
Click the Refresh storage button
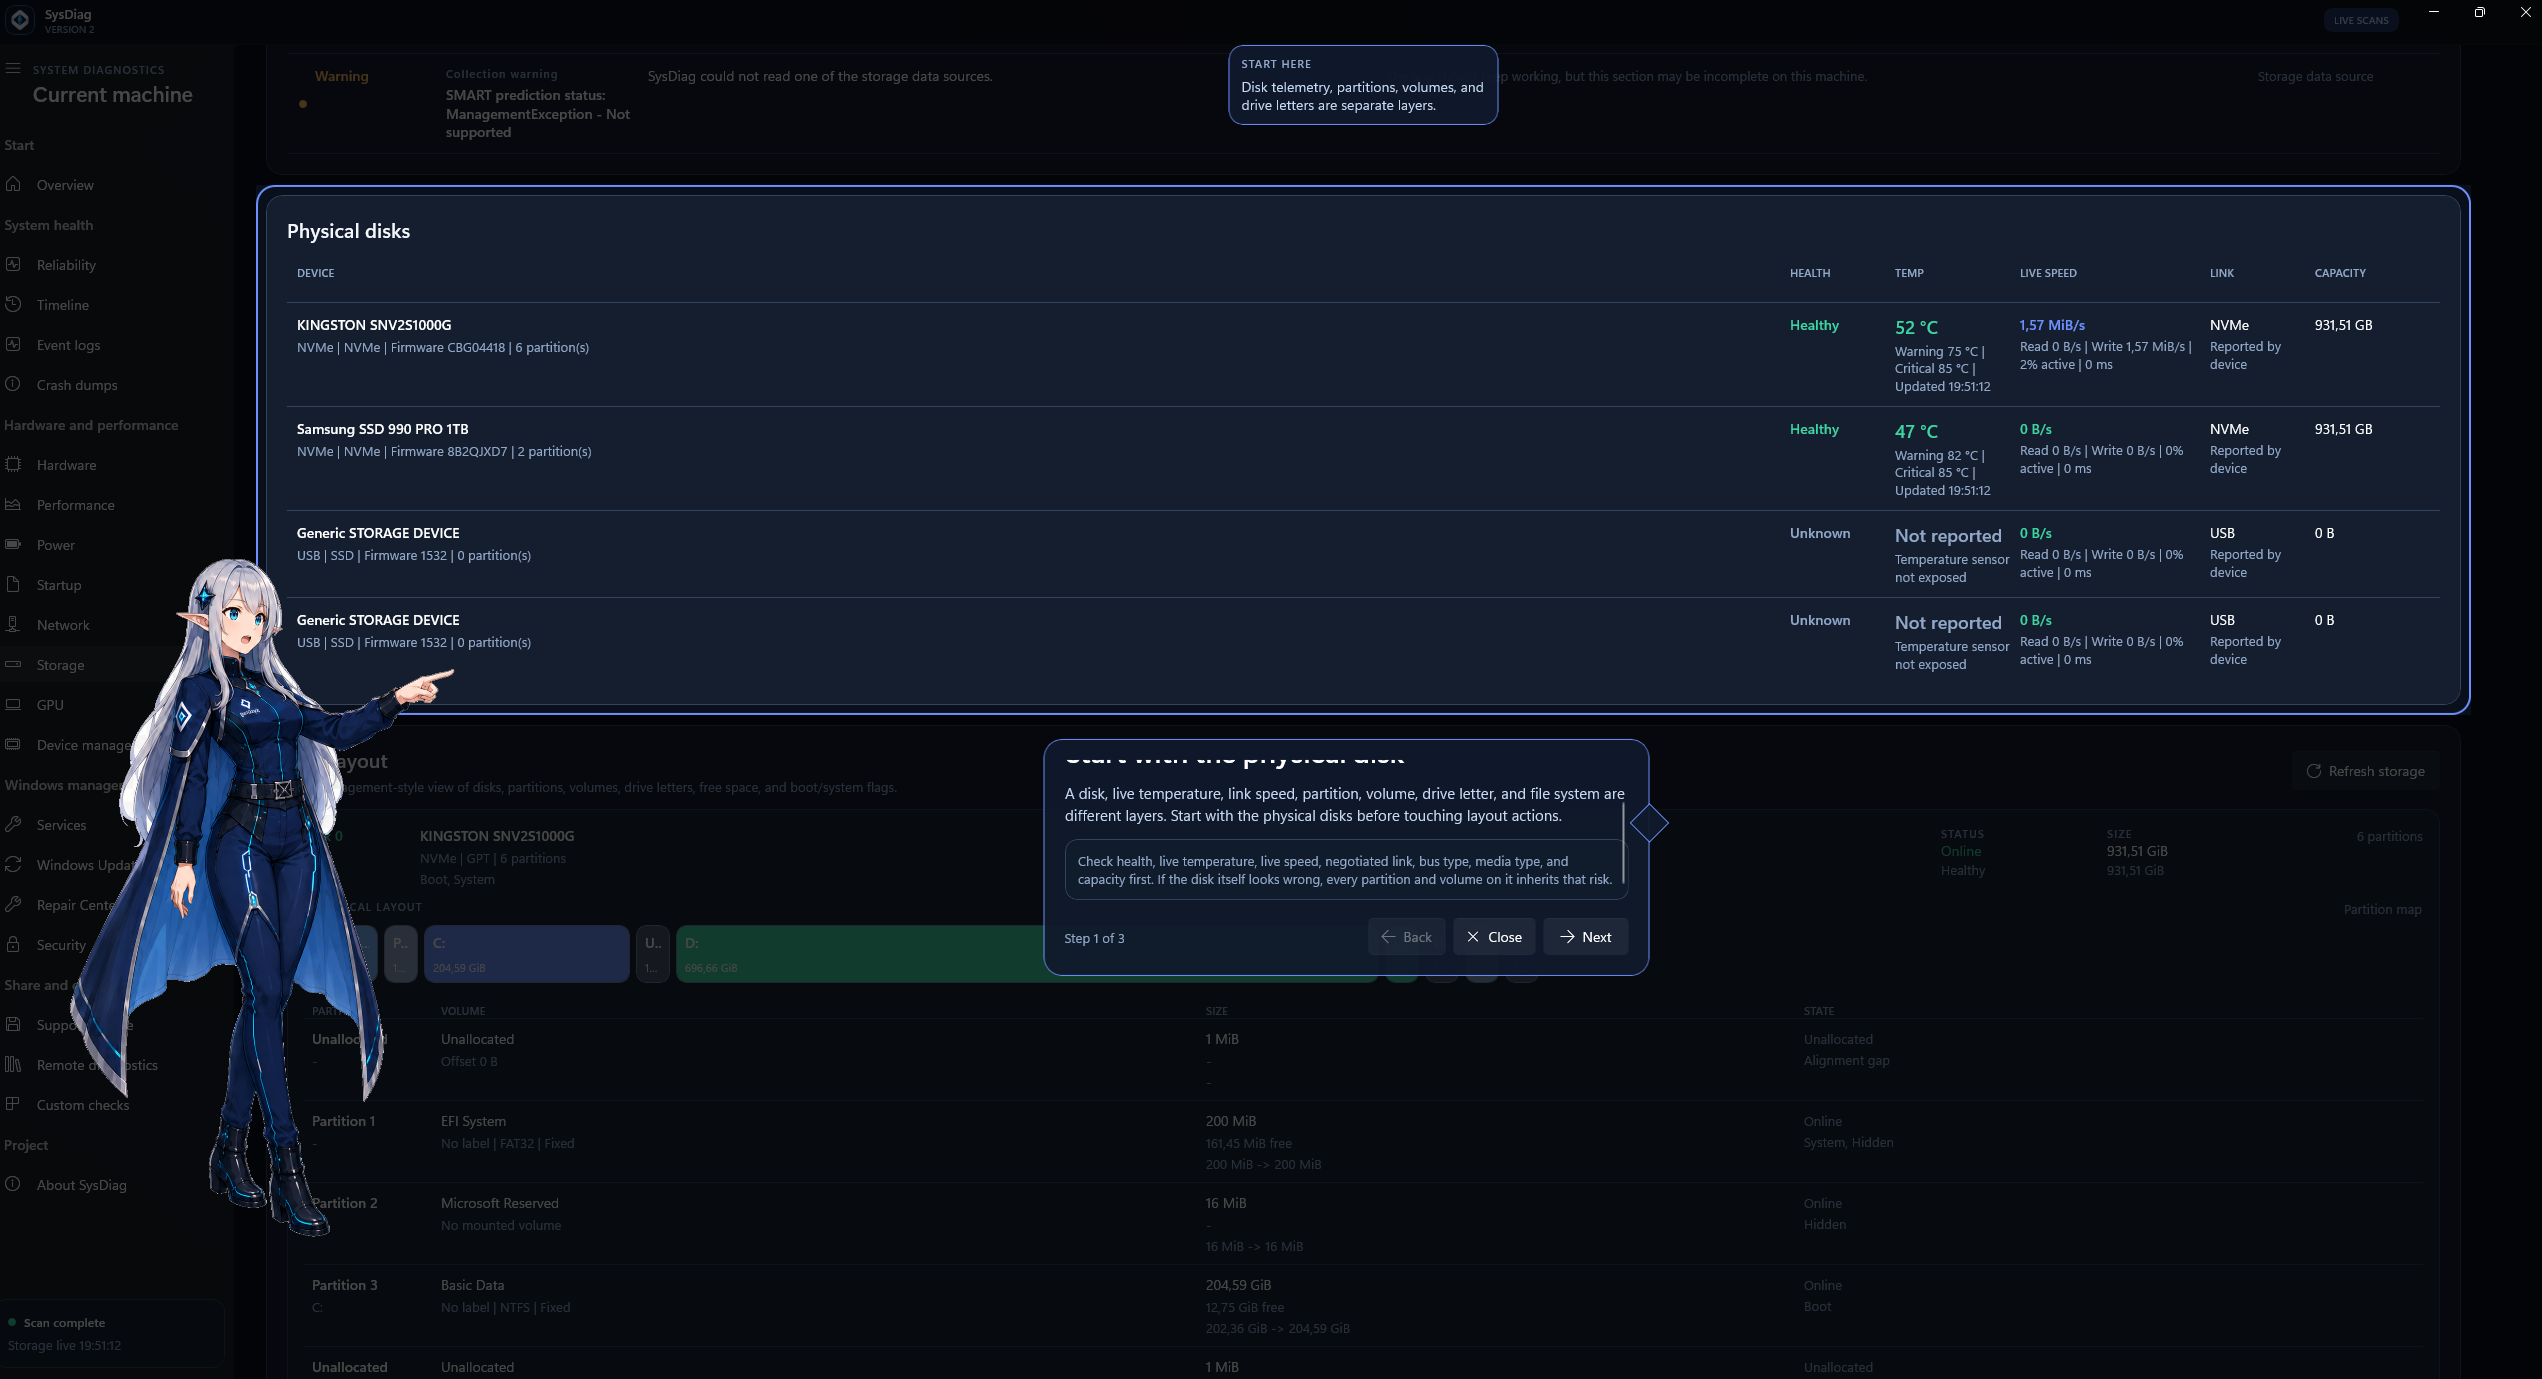tap(2365, 771)
